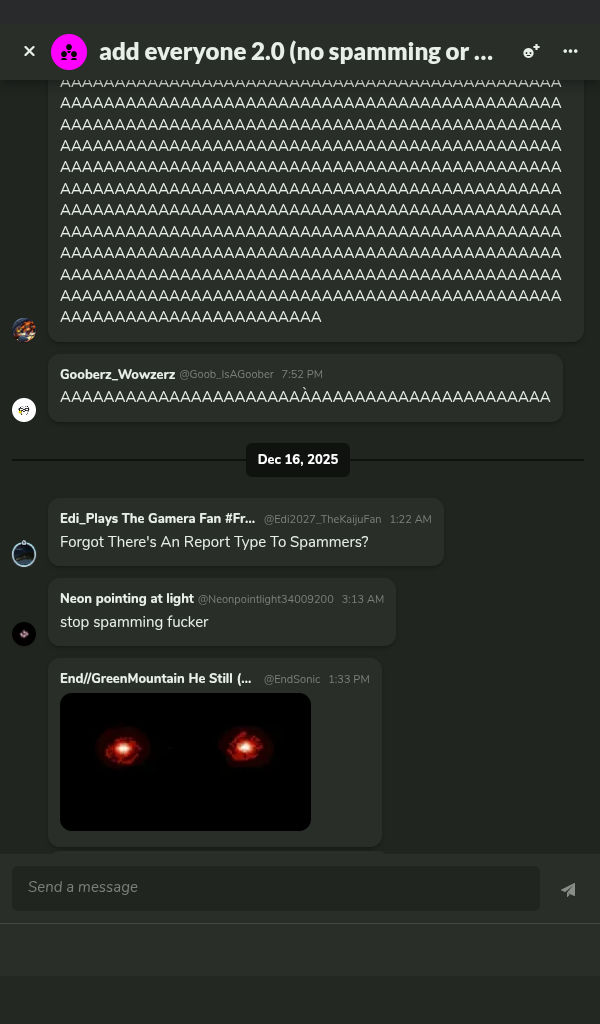Click the group chat title text
600x1024 pixels.
[x=296, y=52]
